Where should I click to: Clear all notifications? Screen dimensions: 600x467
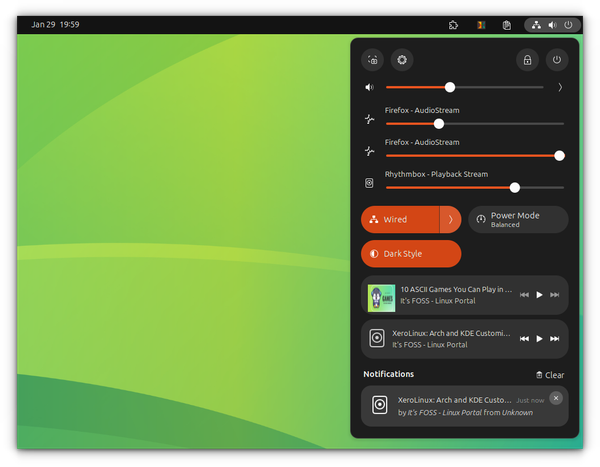coord(550,375)
